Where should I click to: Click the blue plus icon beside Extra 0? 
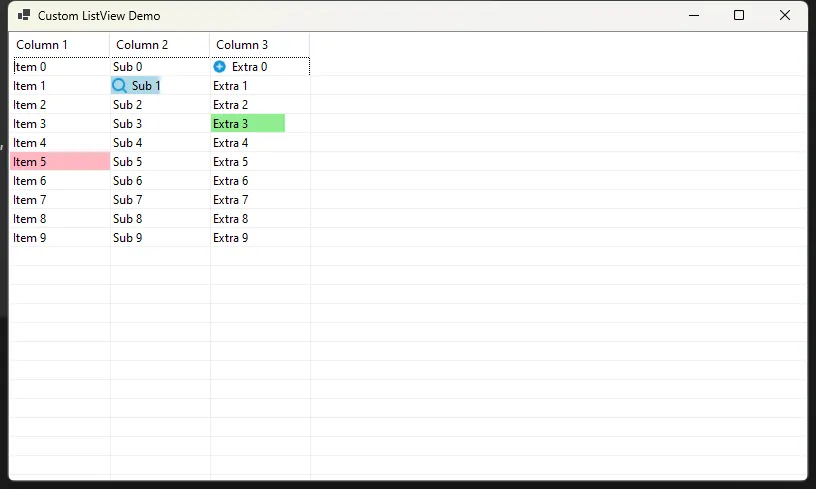220,67
